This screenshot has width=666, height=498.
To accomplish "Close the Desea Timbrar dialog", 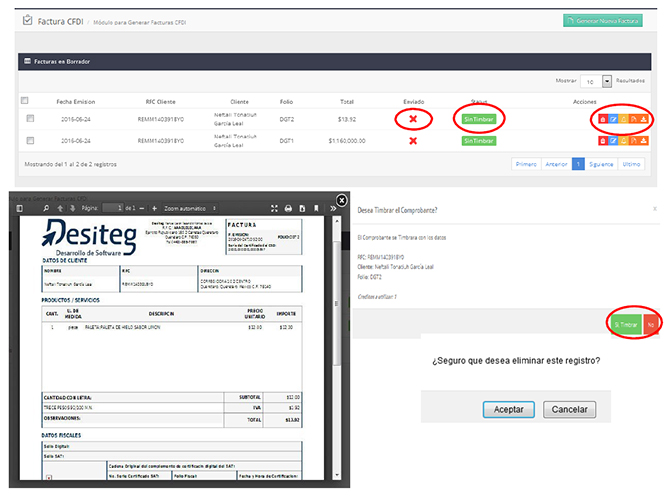I will pos(655,208).
